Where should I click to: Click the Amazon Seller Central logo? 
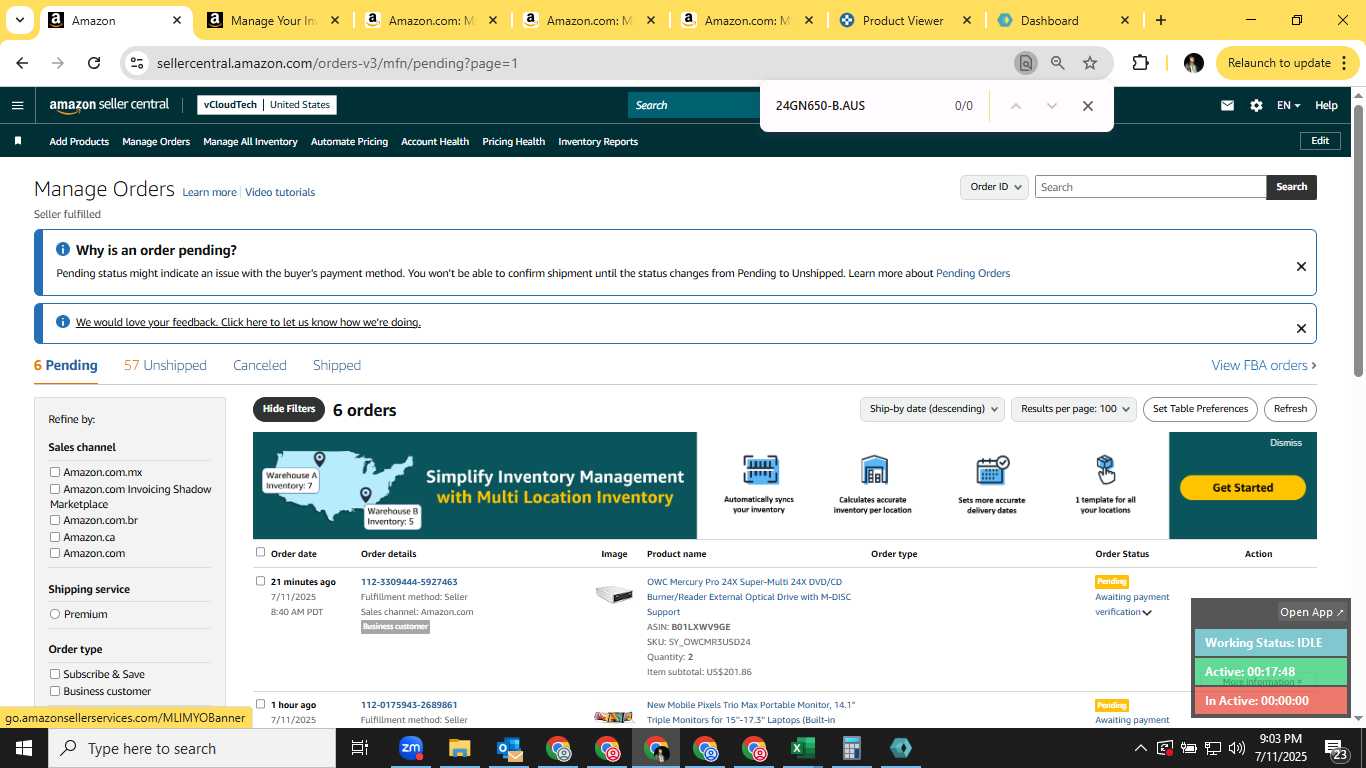pyautogui.click(x=109, y=105)
